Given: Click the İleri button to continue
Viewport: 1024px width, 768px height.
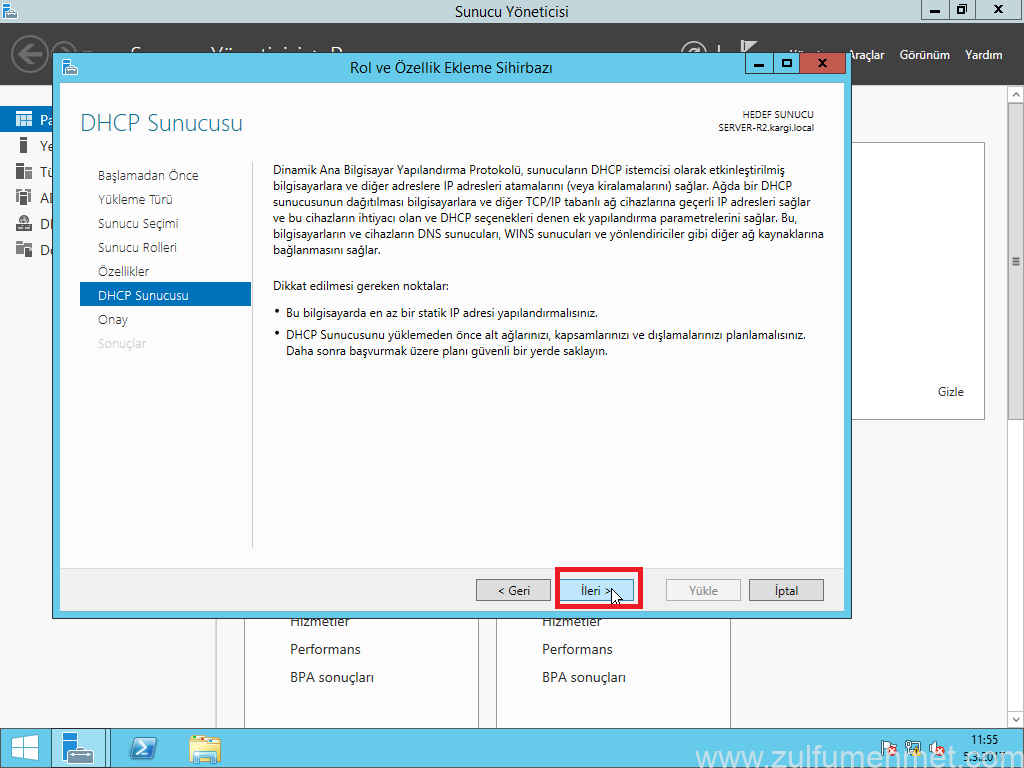Looking at the screenshot, I should click(x=595, y=590).
